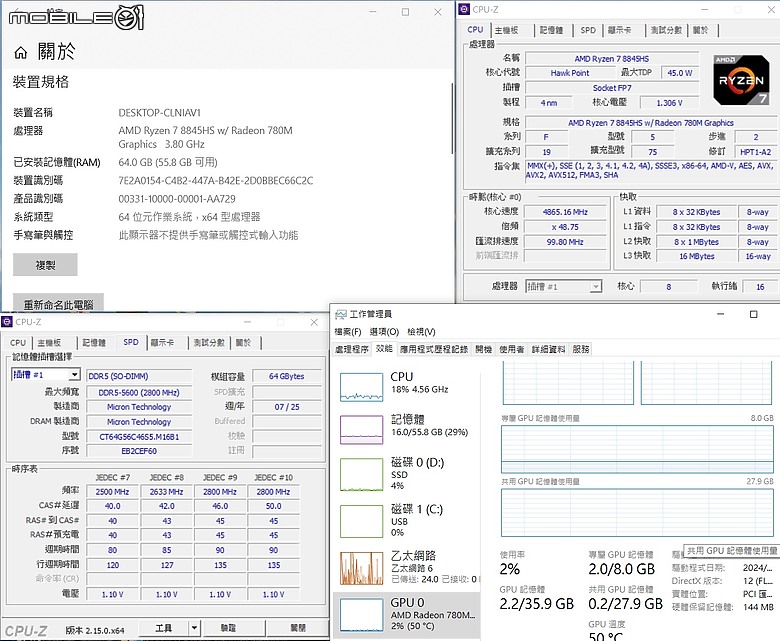Open 測試分數 tab in bottom-left CPU-Z window

coord(209,343)
